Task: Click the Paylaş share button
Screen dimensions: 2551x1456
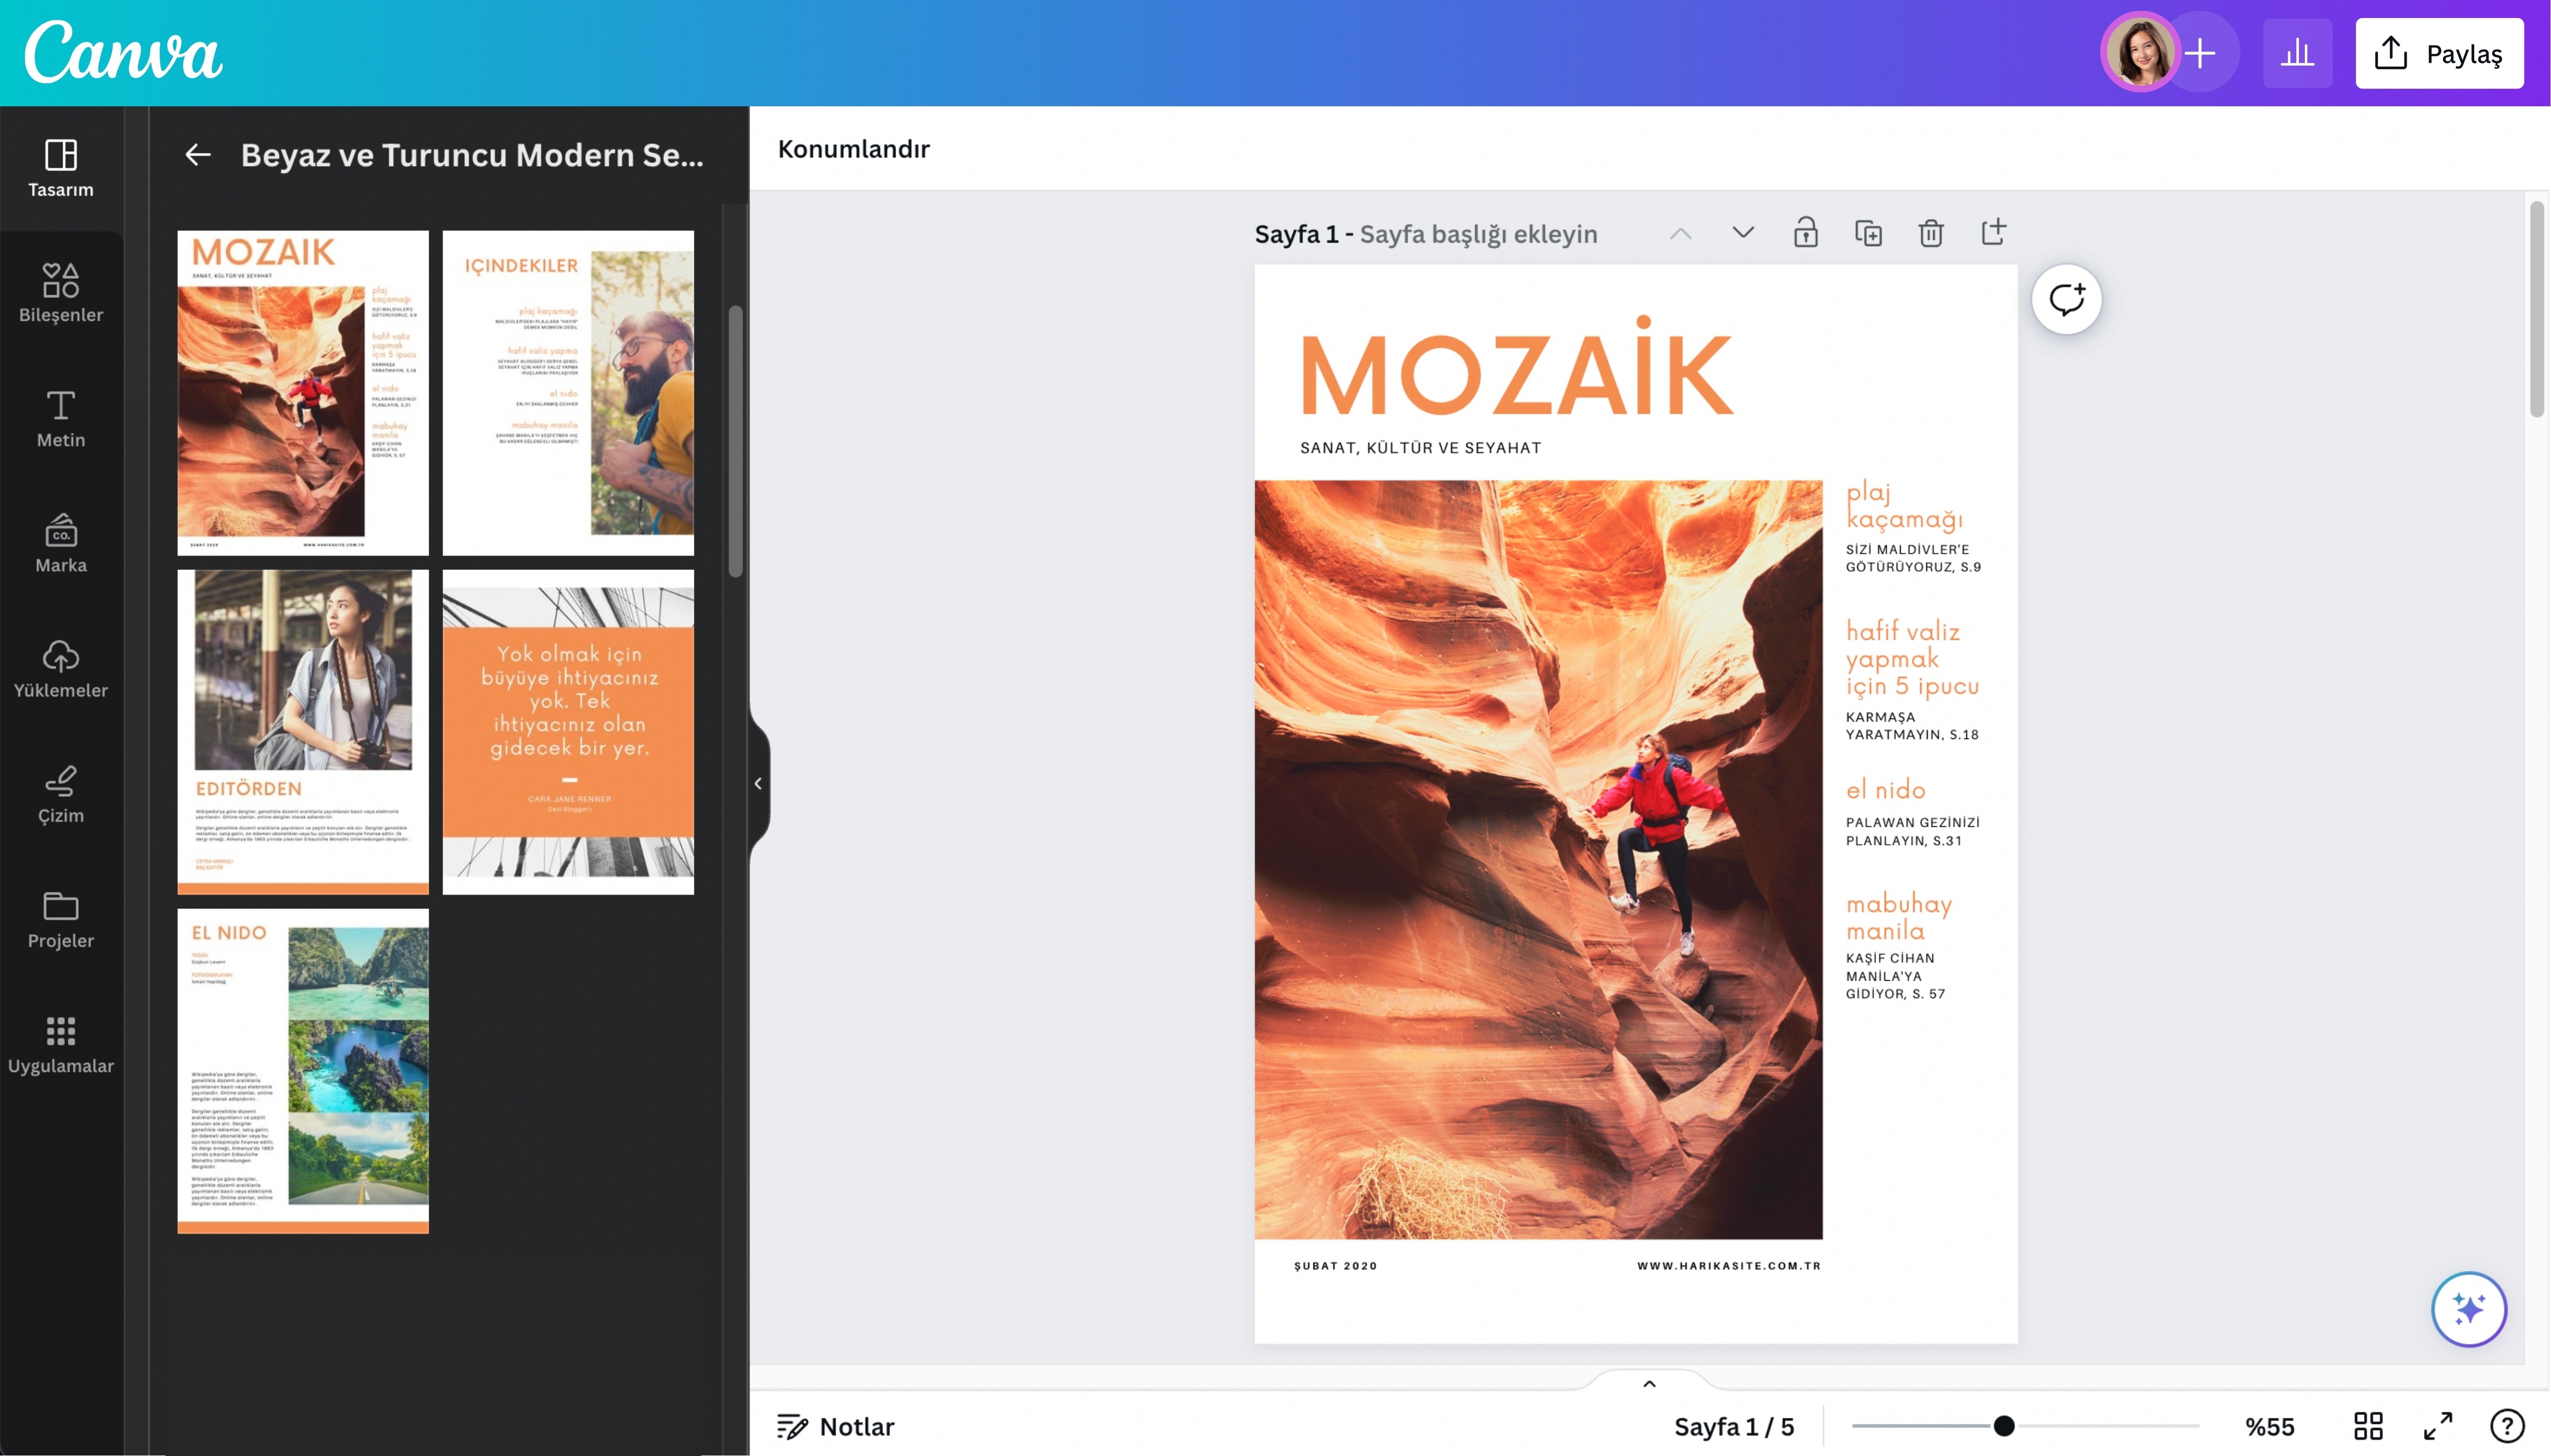Action: (x=2439, y=53)
